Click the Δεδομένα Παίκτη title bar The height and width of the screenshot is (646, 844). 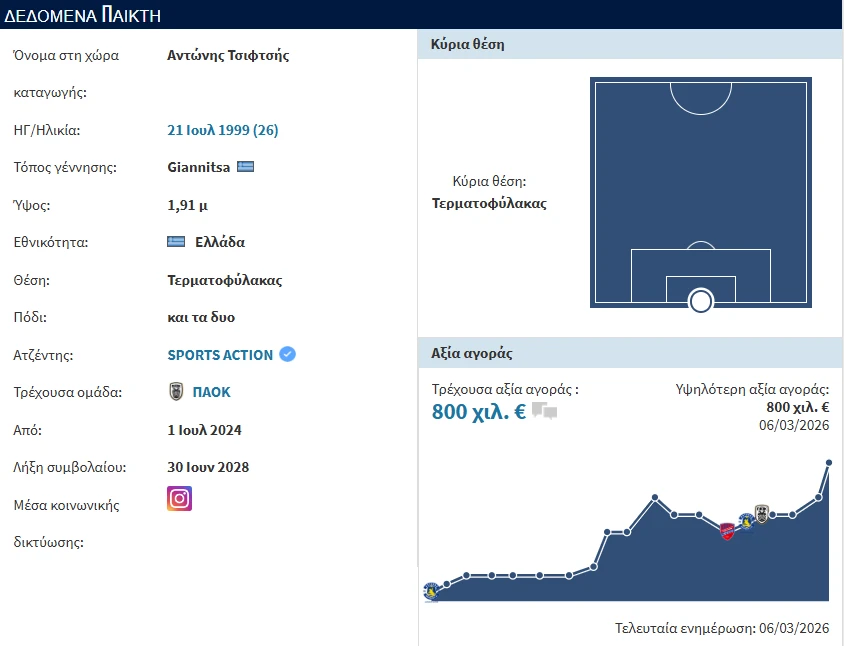coord(422,14)
